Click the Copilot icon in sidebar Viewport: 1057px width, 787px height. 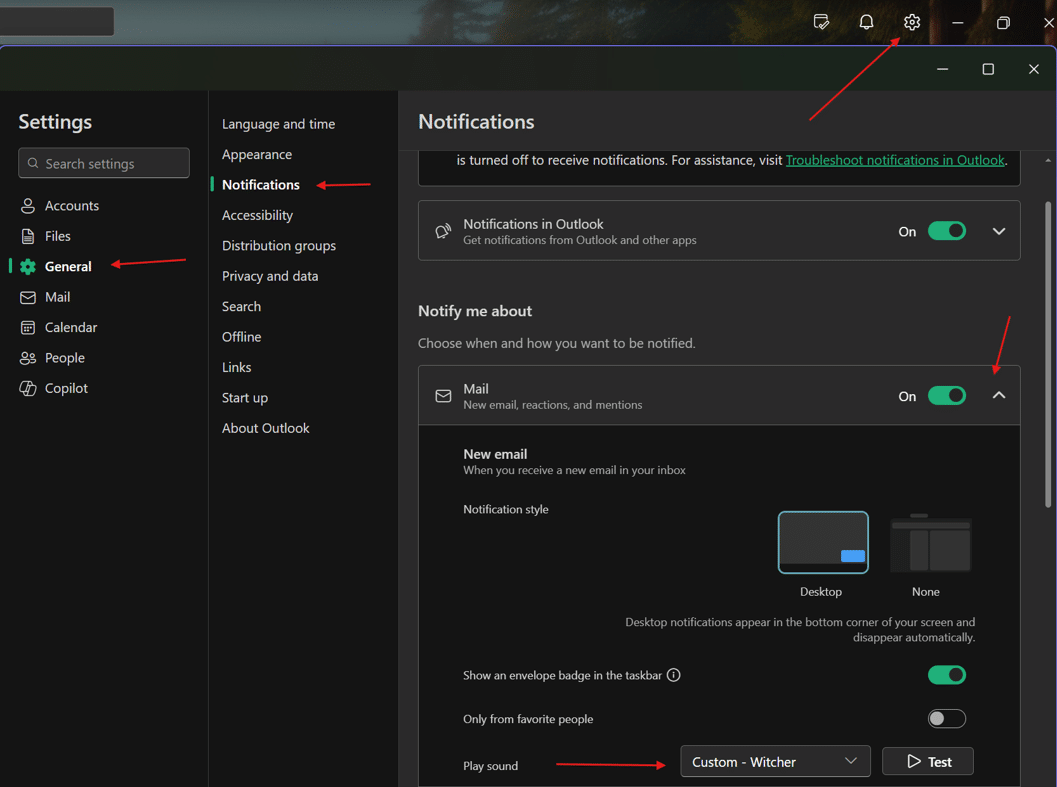pos(28,388)
